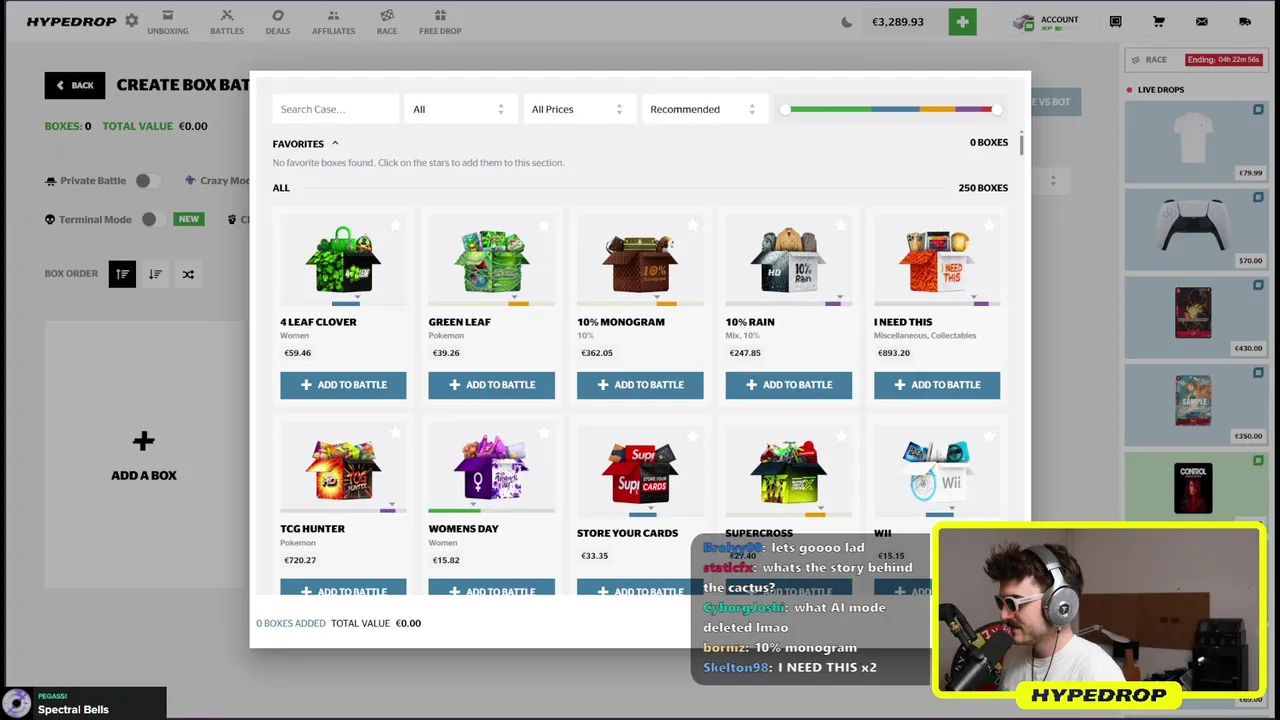
Task: Favorite the Womens Day box star
Action: (544, 433)
